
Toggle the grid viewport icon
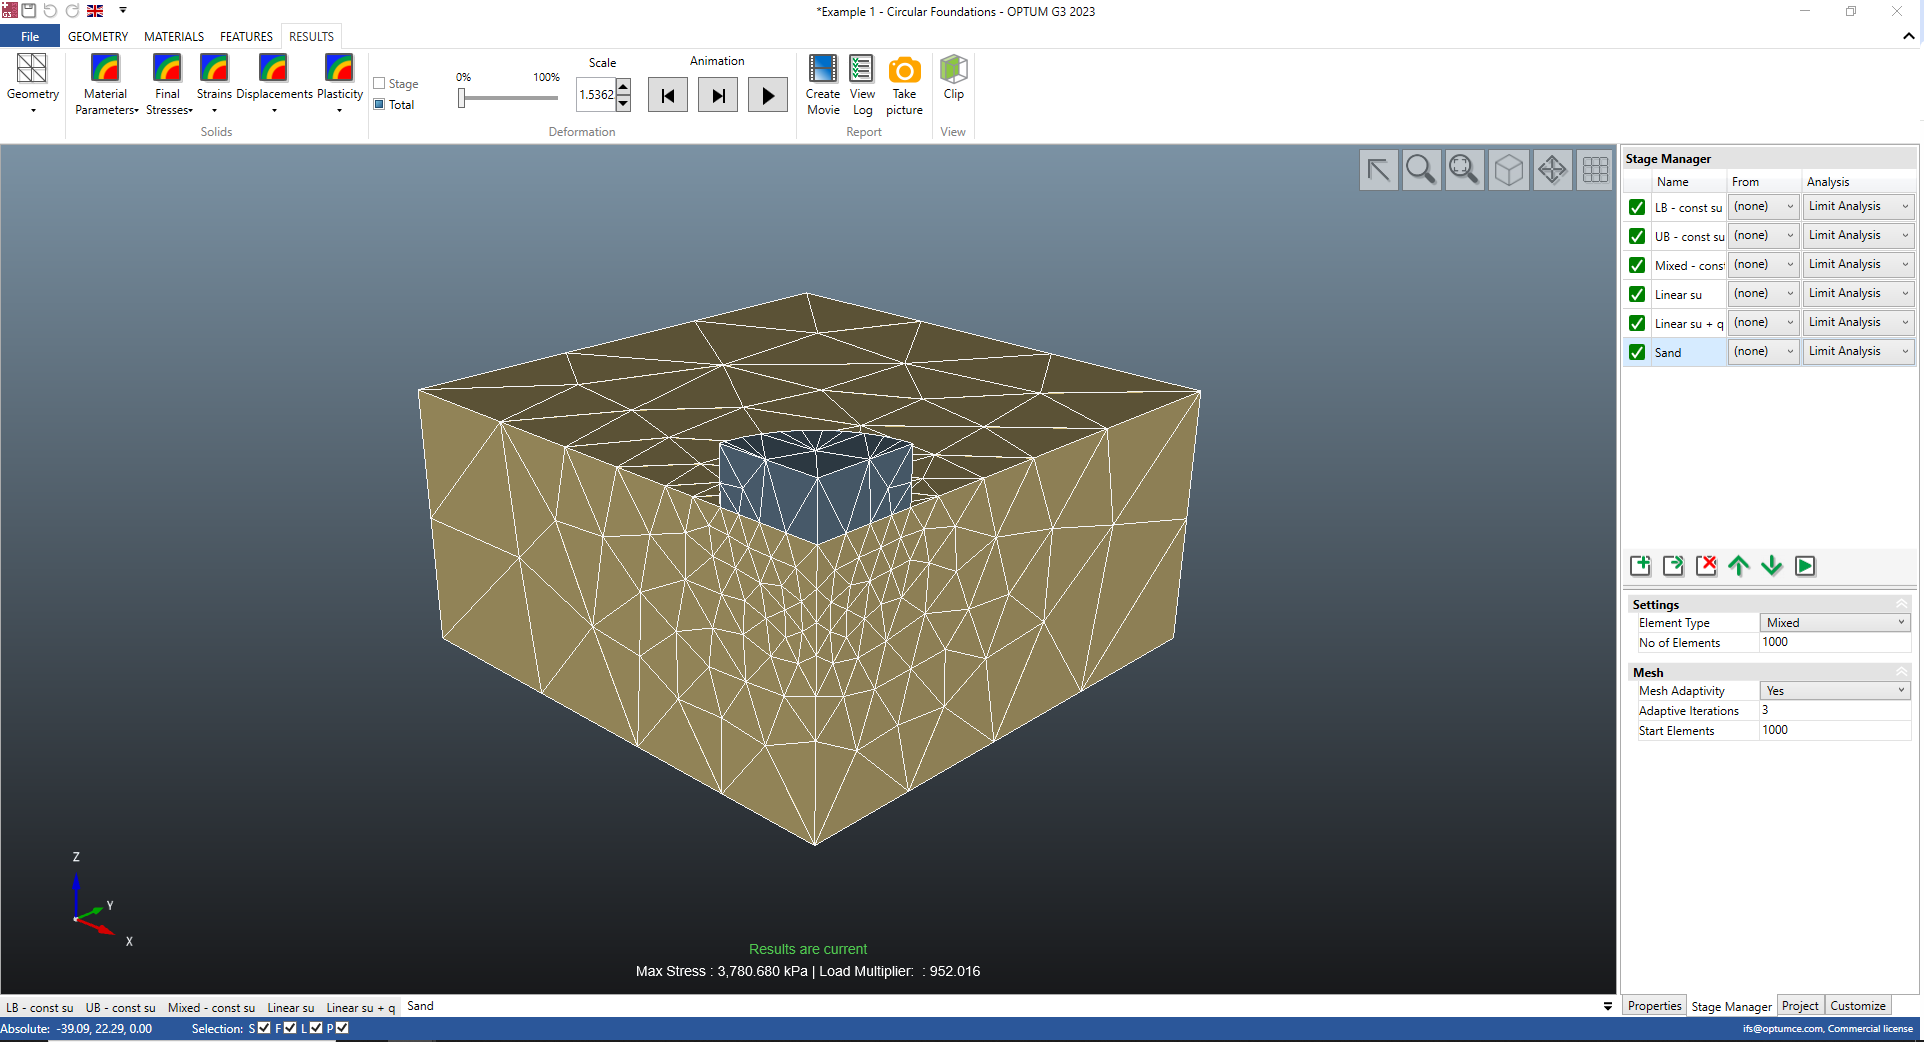(x=1596, y=170)
